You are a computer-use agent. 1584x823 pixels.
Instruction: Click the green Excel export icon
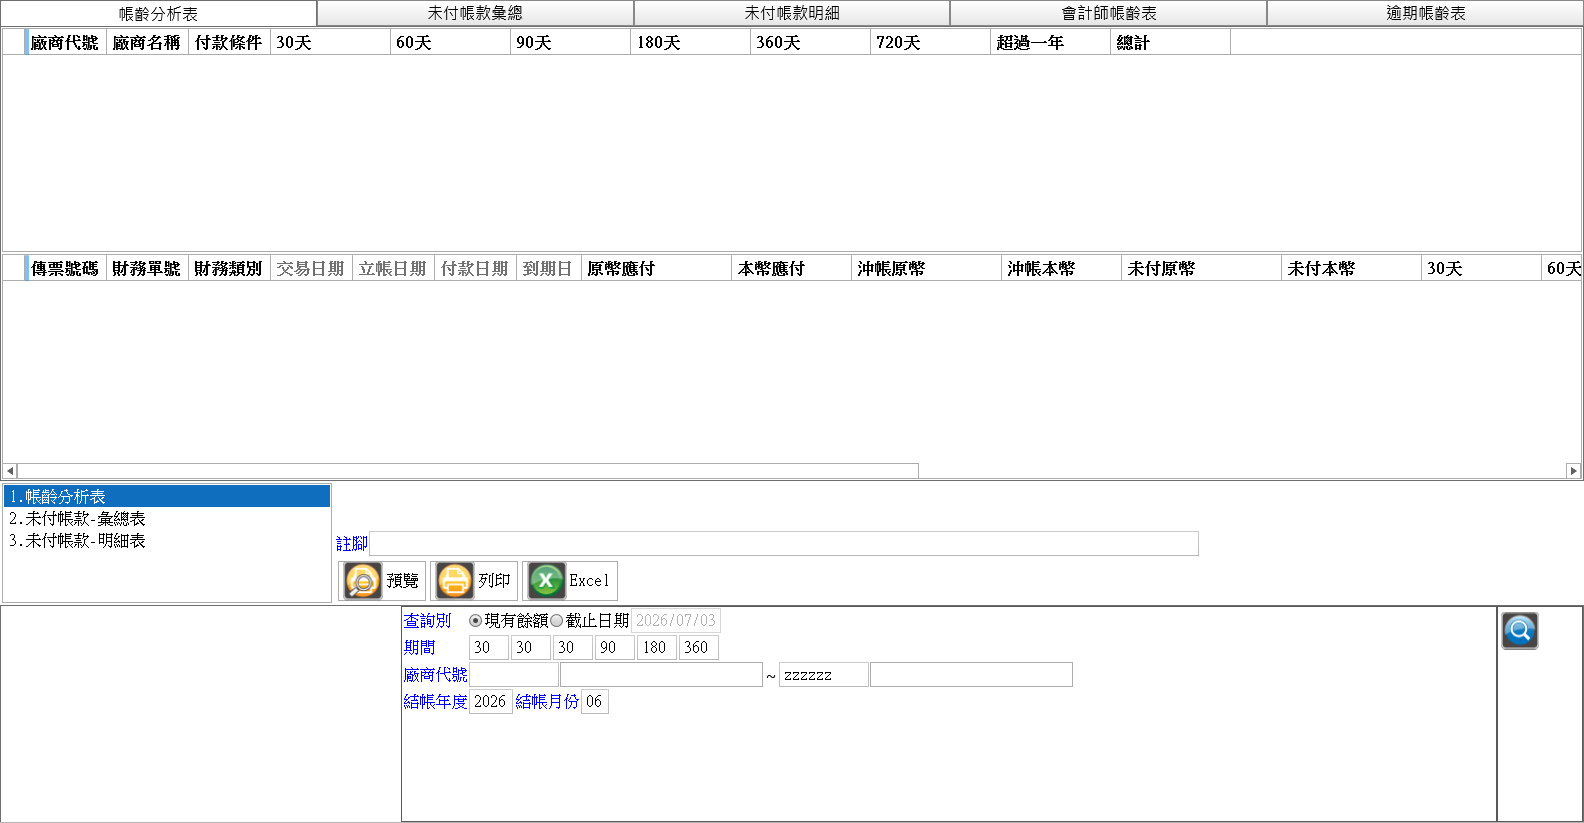546,580
